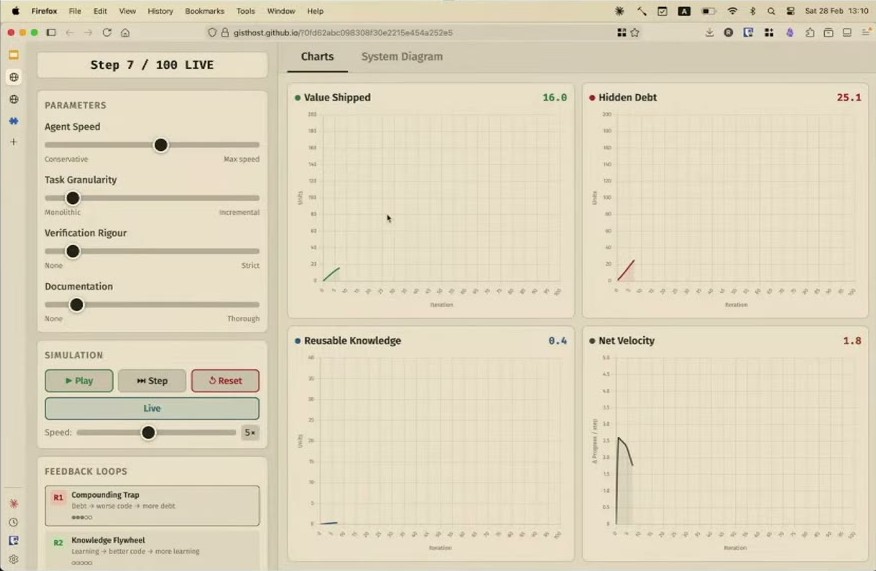Viewport: 876px width, 571px height.
Task: Open the Help menu
Action: (315, 11)
